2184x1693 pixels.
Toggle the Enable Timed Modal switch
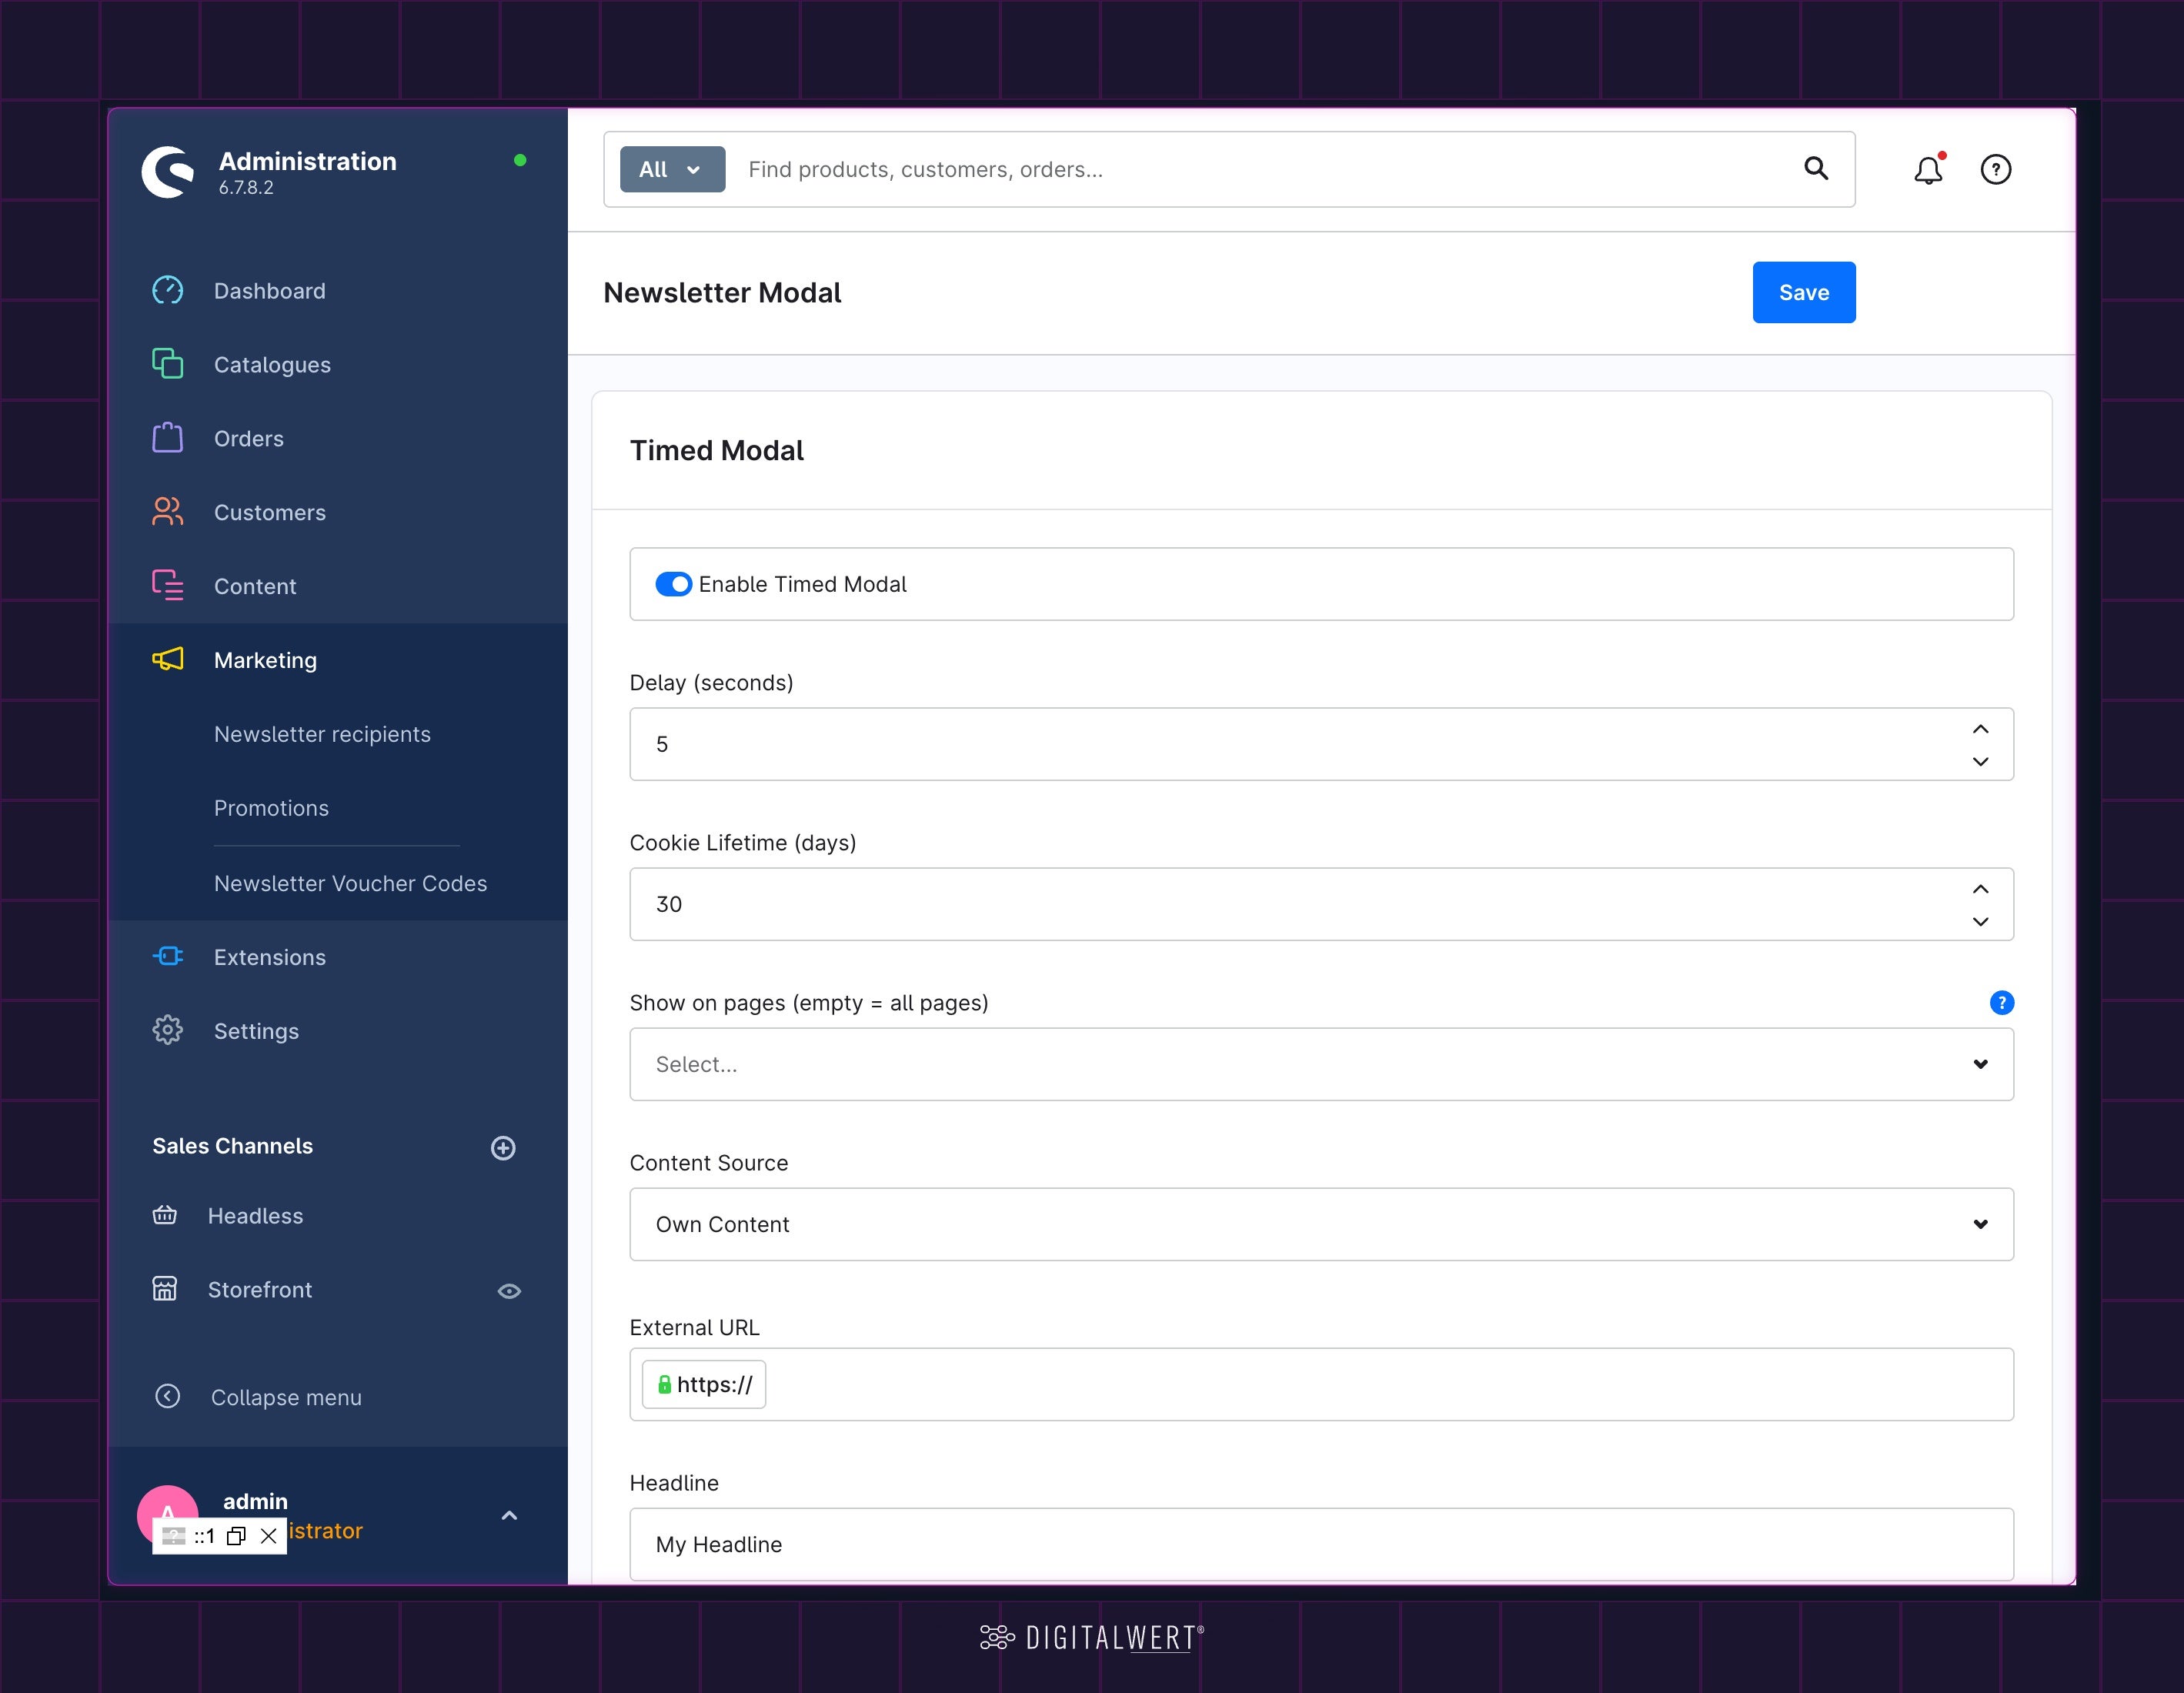click(673, 584)
